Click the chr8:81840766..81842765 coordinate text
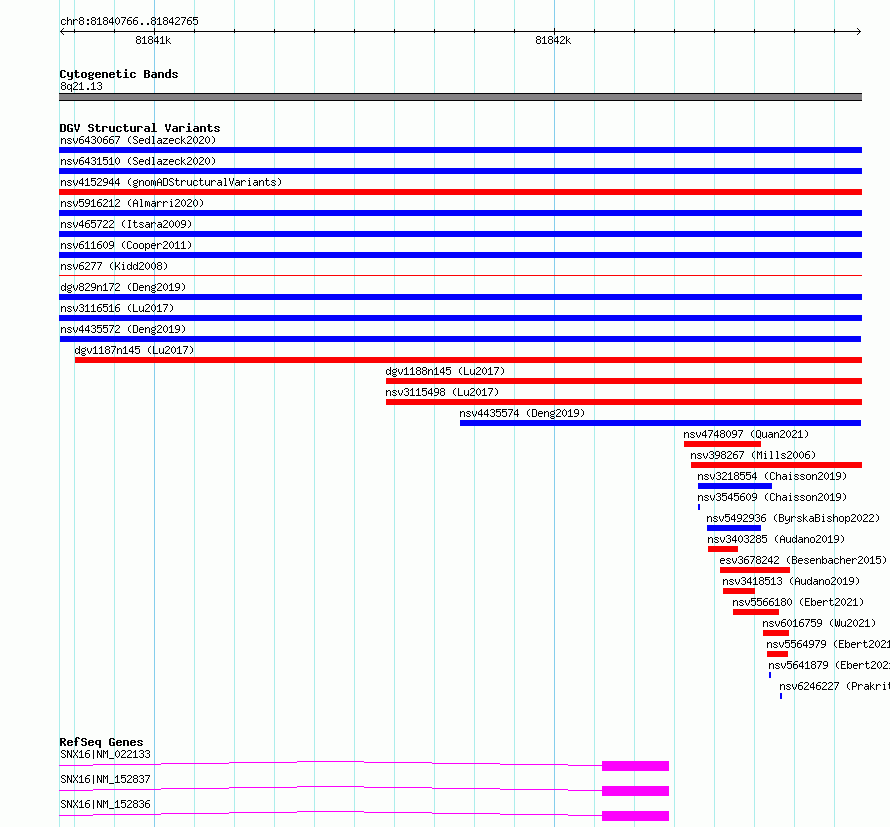 pyautogui.click(x=129, y=22)
